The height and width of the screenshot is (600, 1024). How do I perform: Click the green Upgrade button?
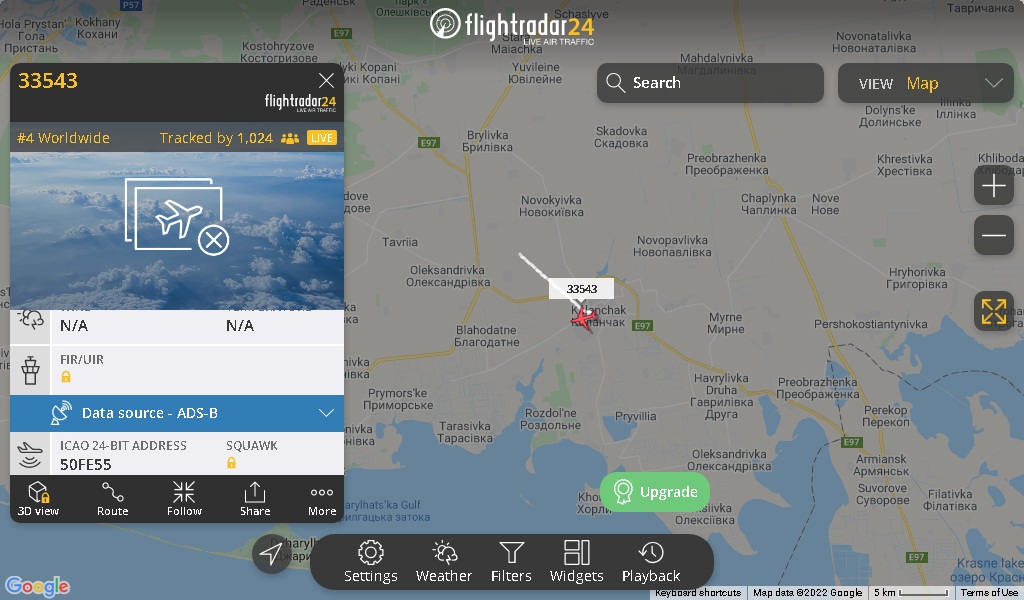point(655,492)
